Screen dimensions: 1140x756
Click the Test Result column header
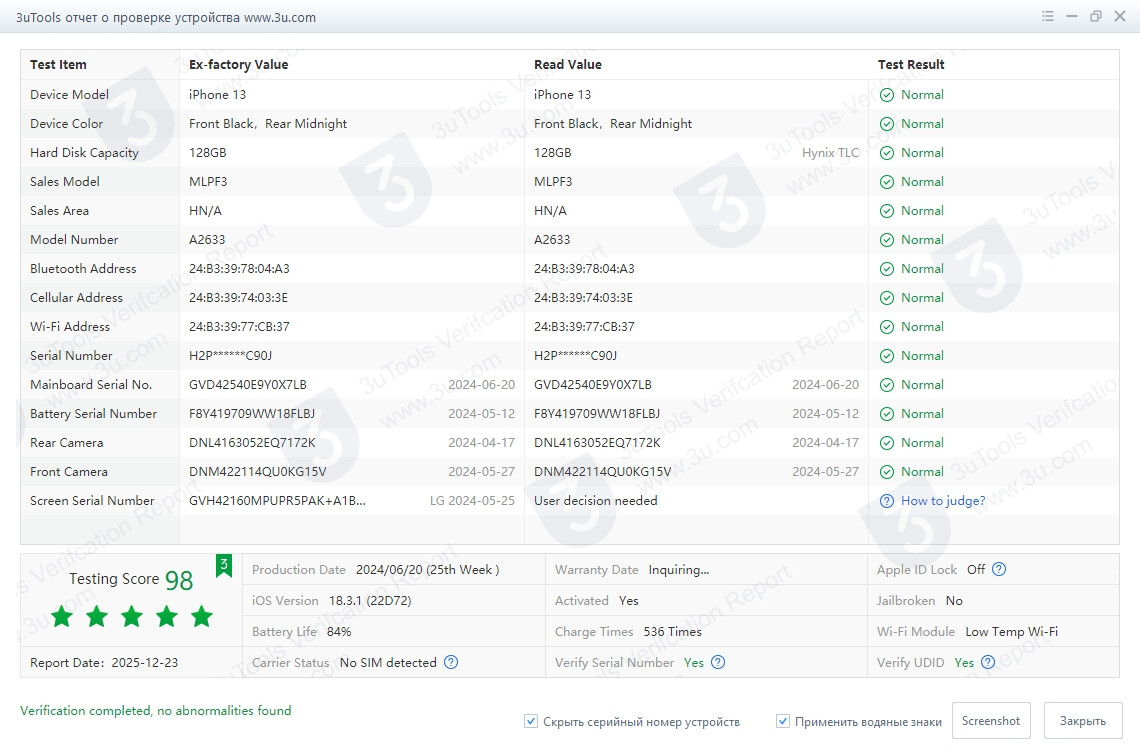click(911, 65)
